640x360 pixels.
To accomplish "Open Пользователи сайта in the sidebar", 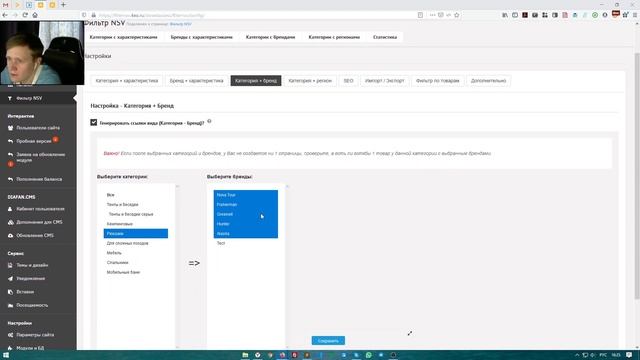I will 38,128.
